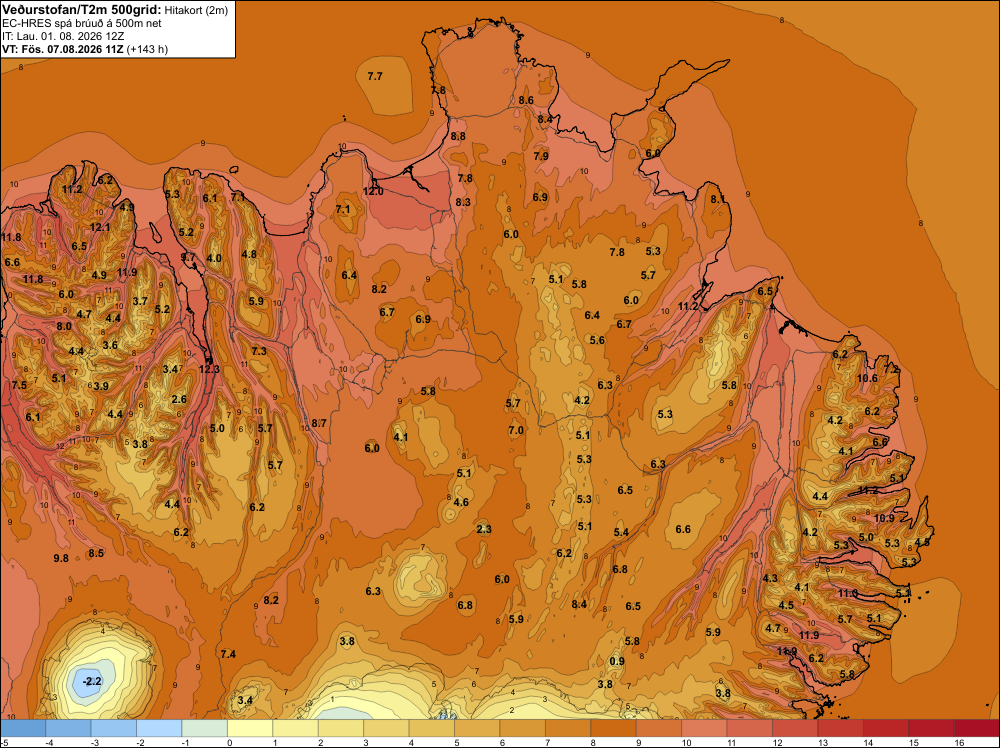Select the 12.3 temperature value on map
Viewport: 1000px width, 748px height.
coord(209,369)
